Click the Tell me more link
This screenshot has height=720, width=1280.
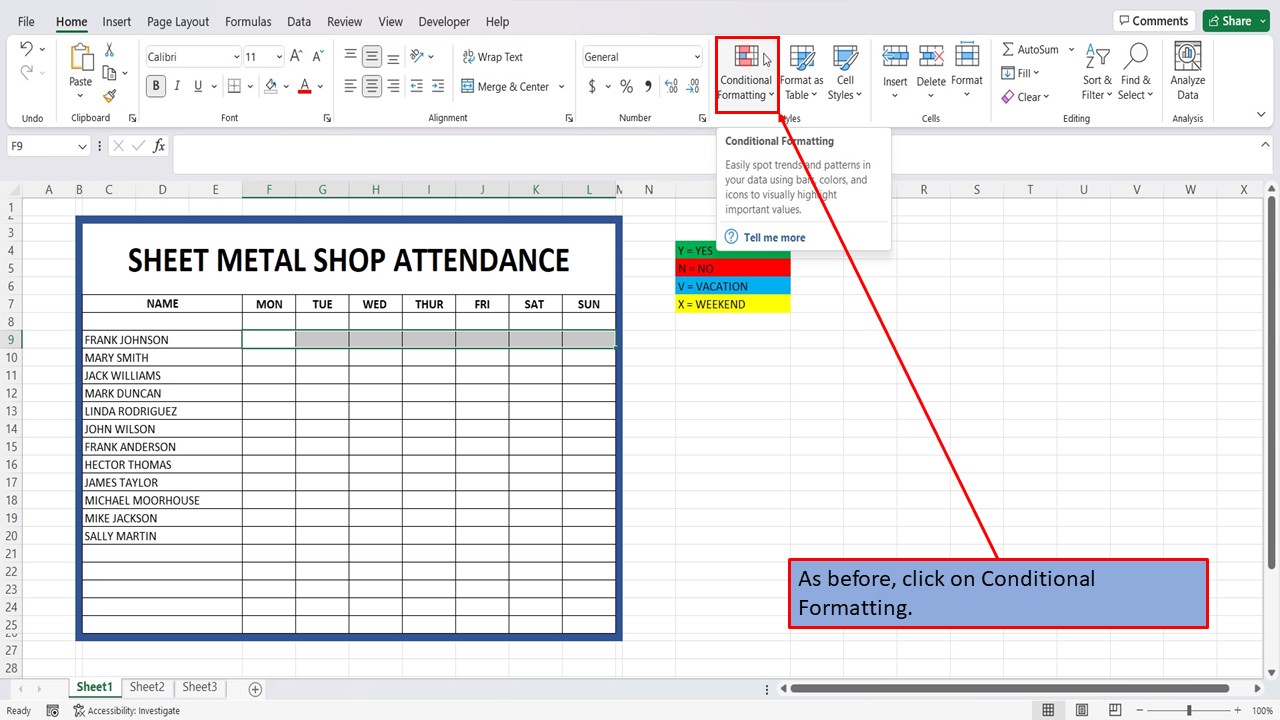pos(774,238)
